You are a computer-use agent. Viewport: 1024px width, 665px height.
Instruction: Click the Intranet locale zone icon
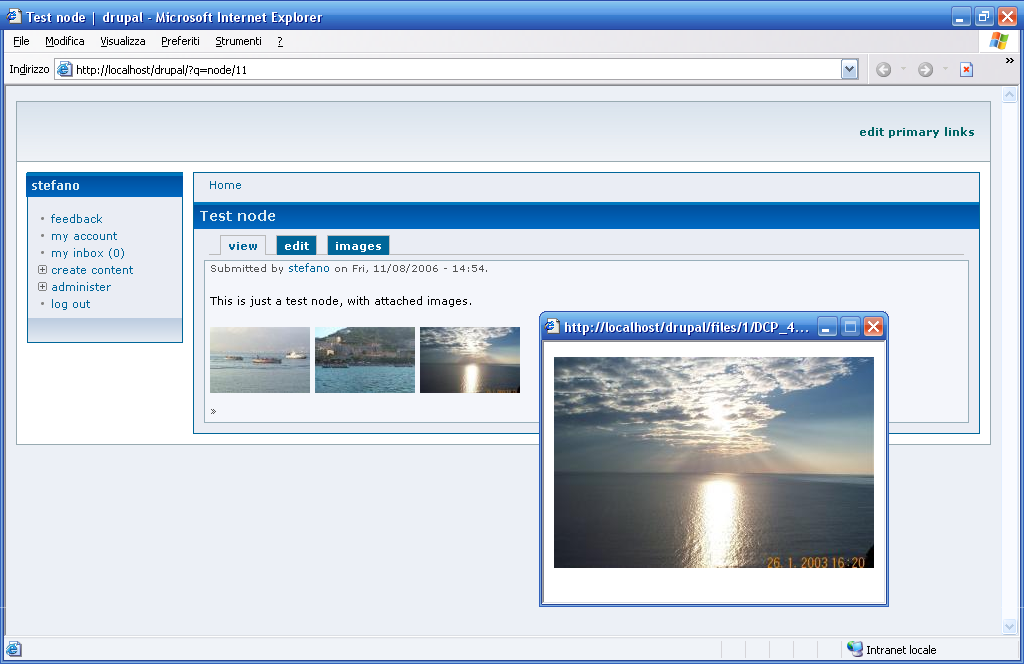(x=854, y=649)
